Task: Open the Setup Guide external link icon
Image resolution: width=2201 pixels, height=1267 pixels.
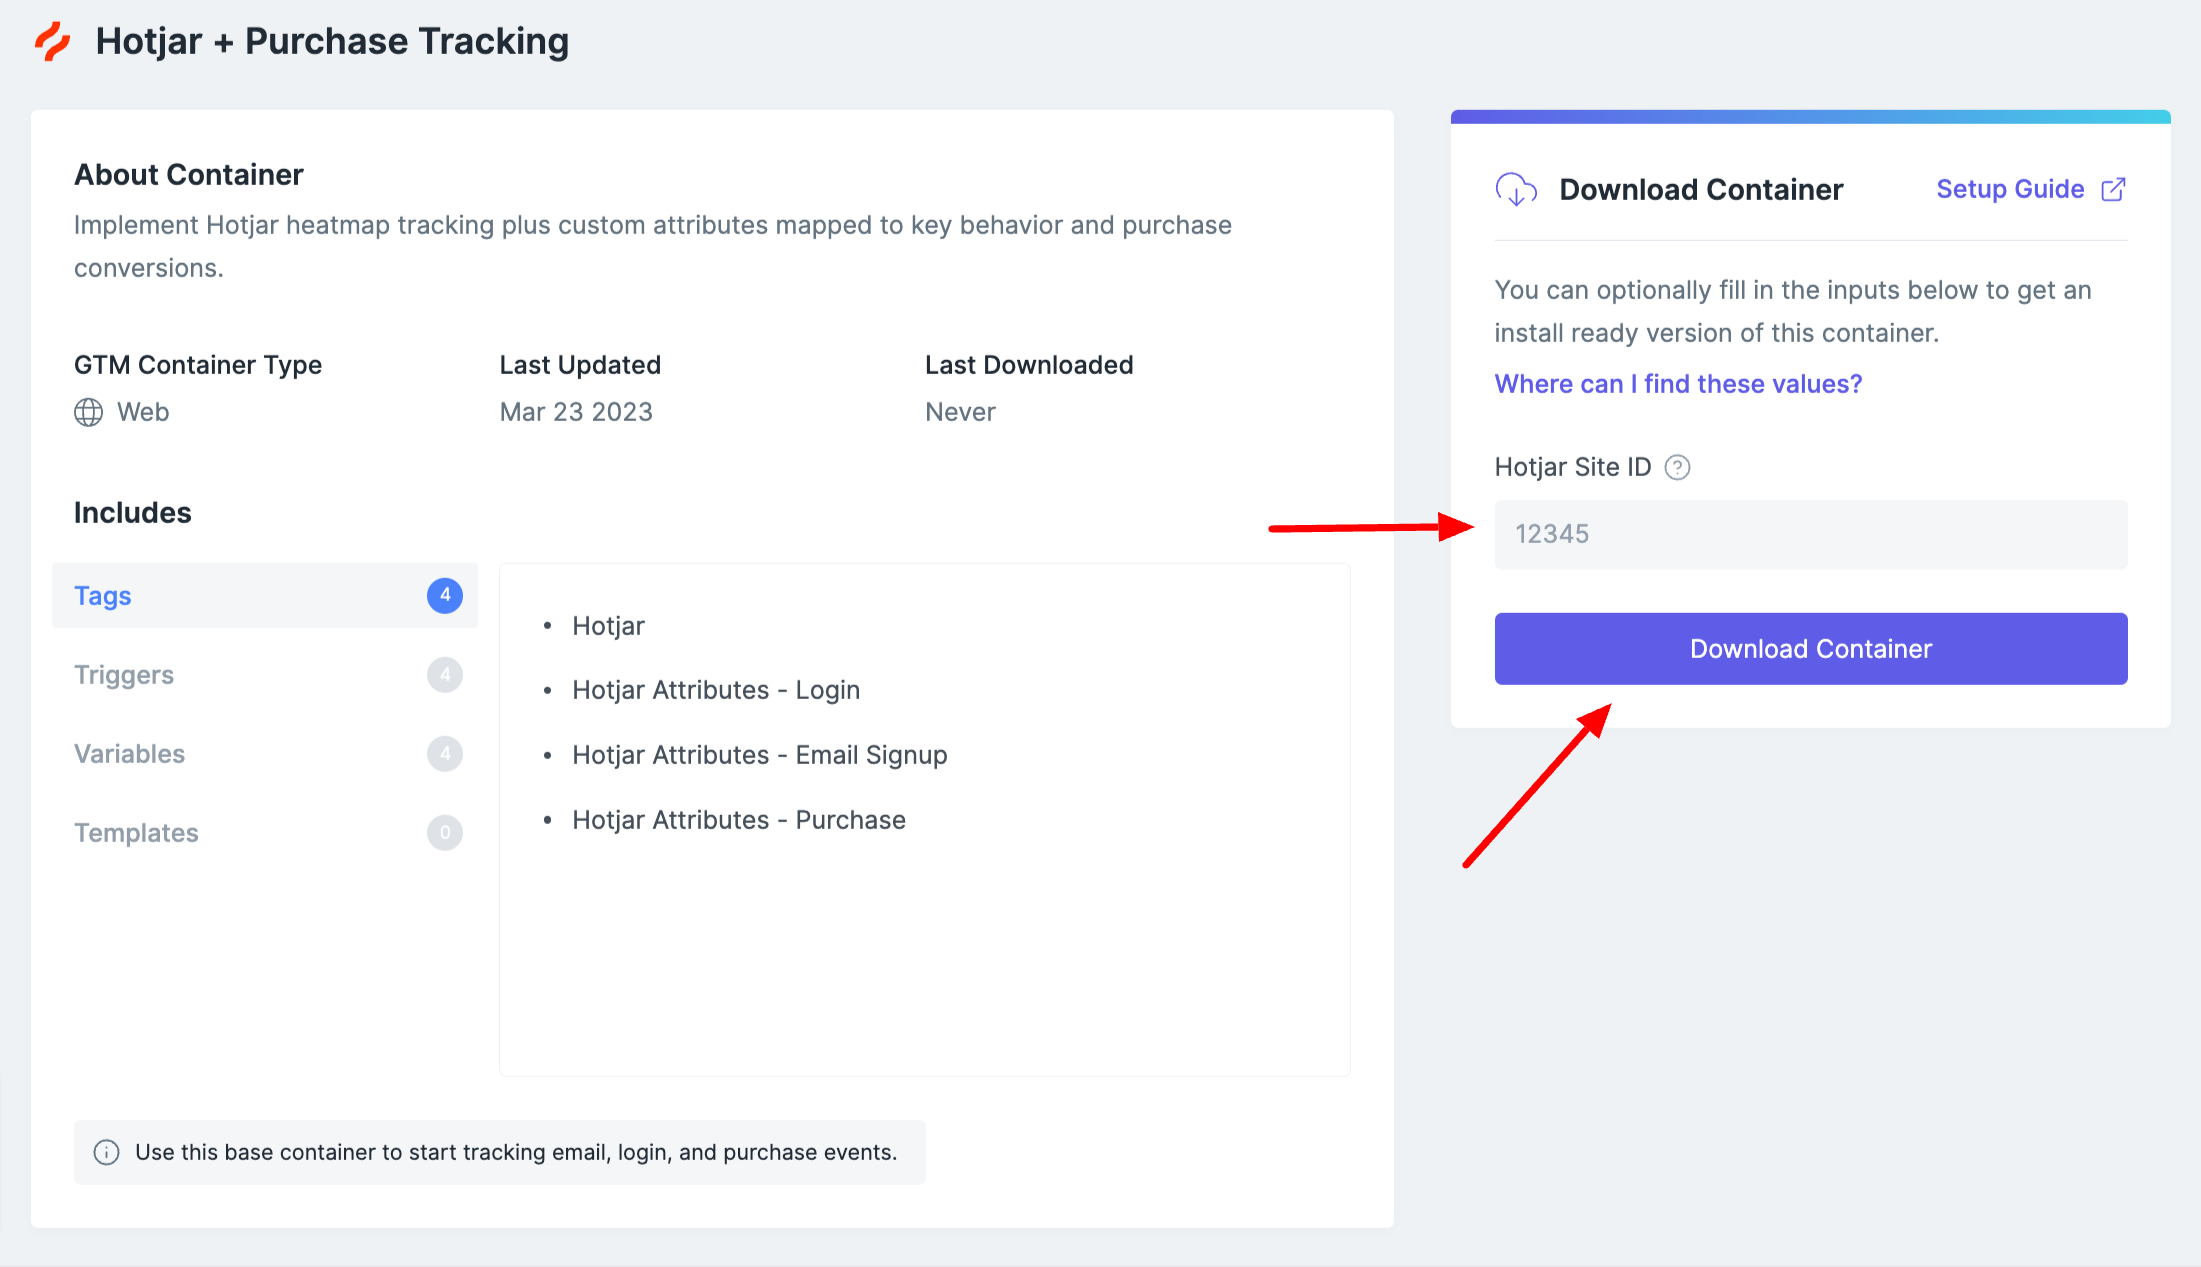Action: pos(2113,189)
